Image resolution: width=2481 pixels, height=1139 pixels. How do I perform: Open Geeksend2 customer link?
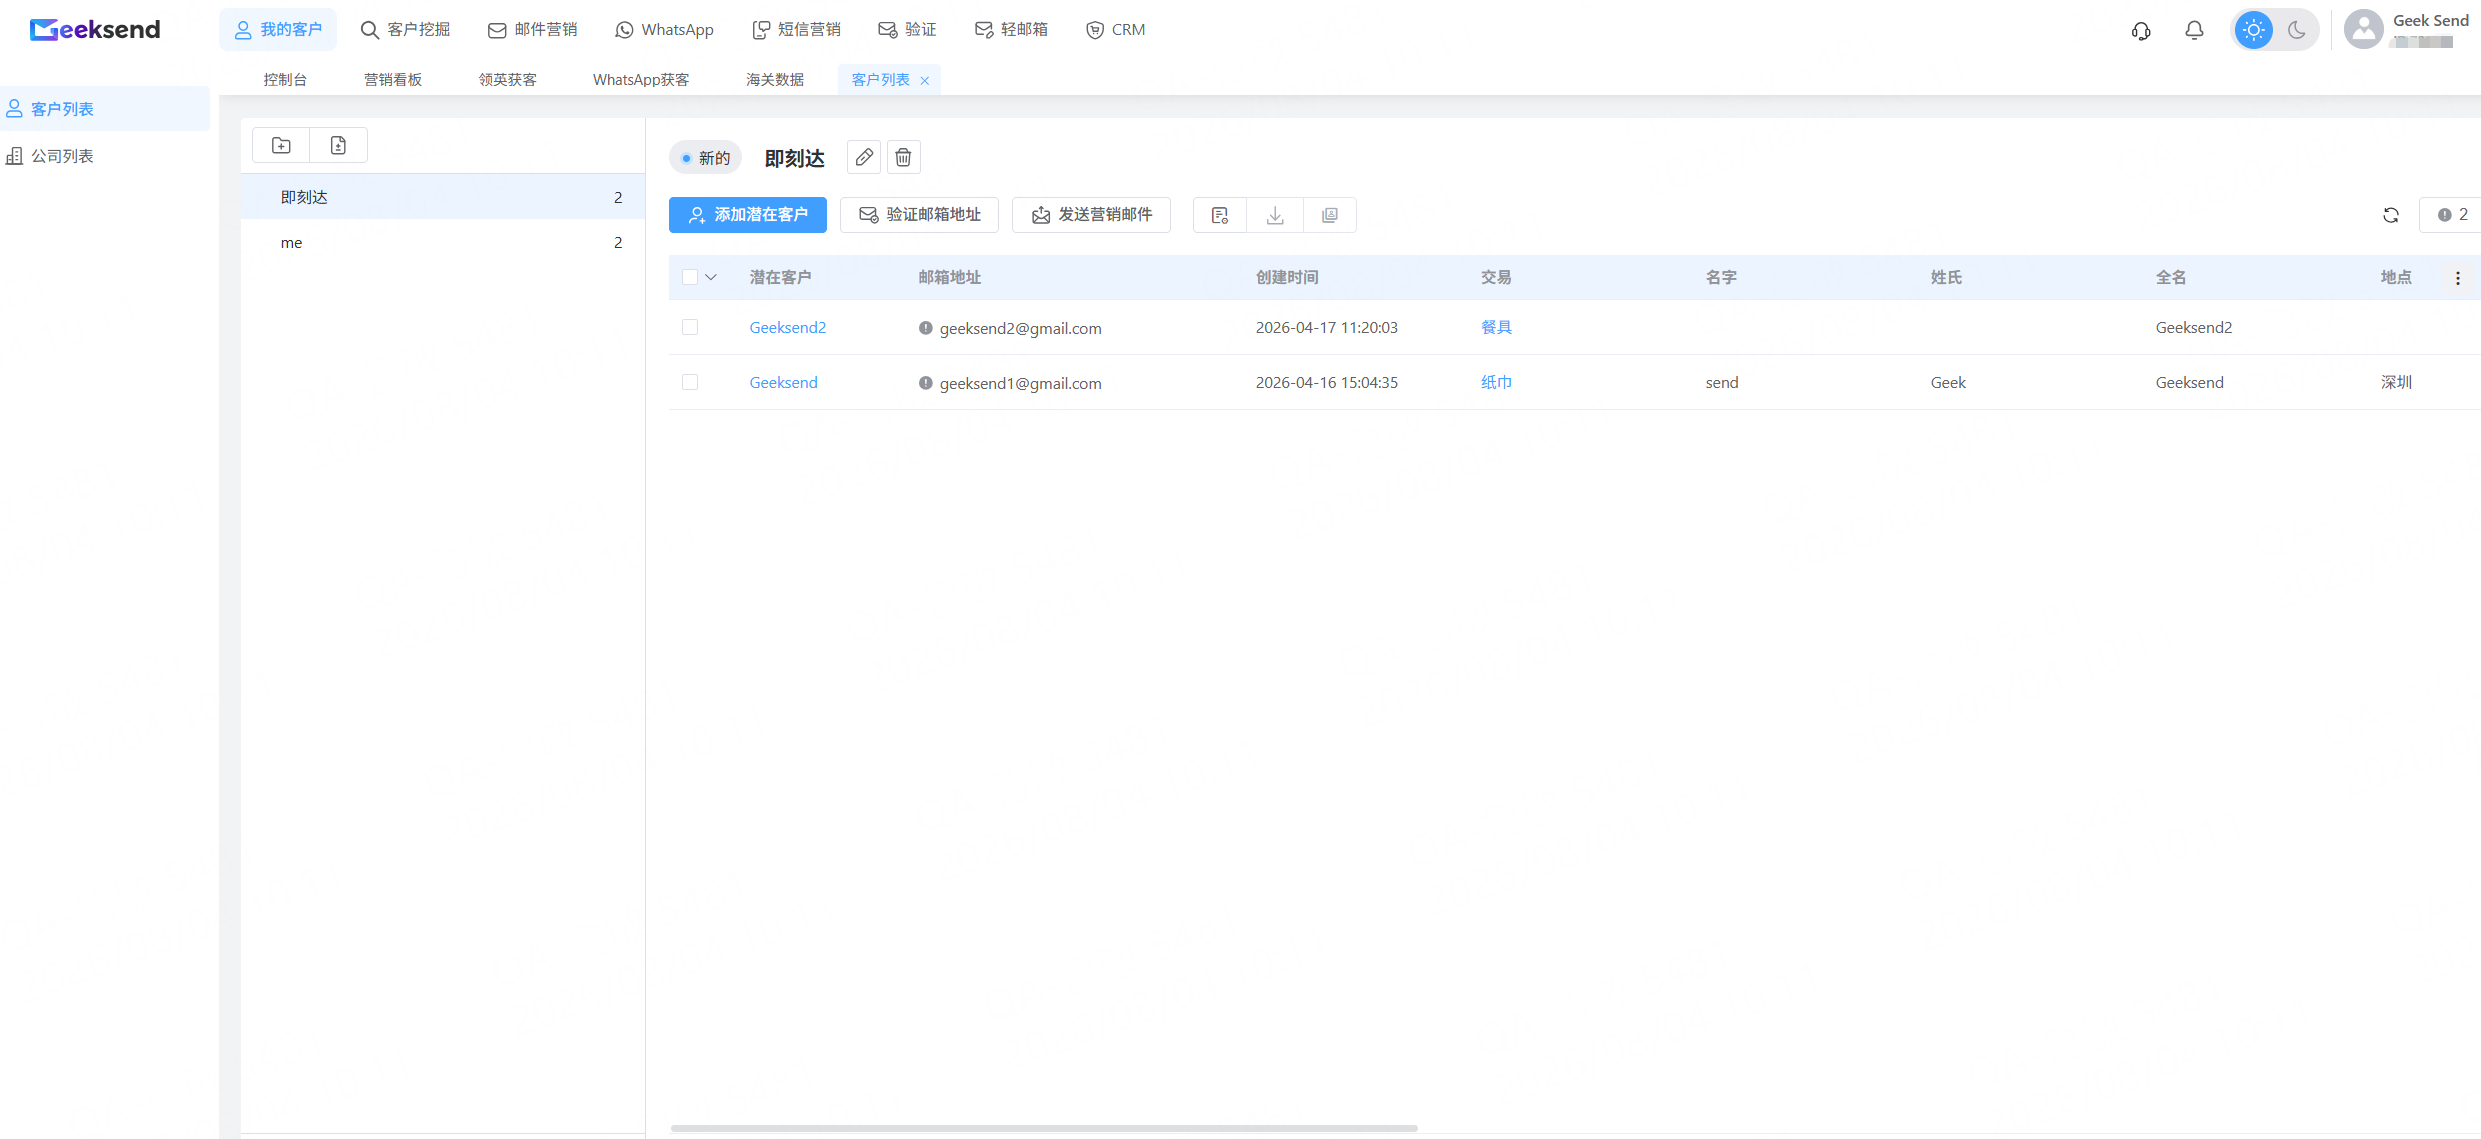point(788,328)
